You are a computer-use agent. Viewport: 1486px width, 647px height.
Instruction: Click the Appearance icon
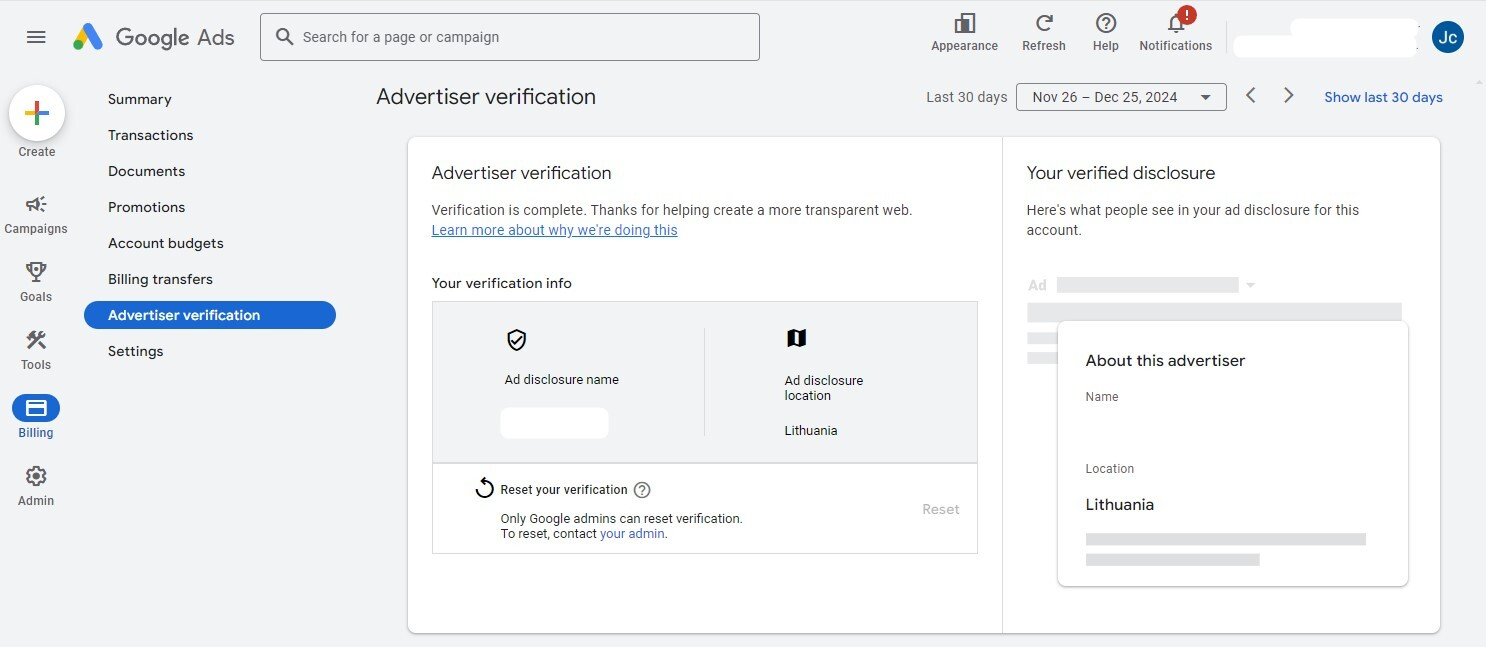964,24
